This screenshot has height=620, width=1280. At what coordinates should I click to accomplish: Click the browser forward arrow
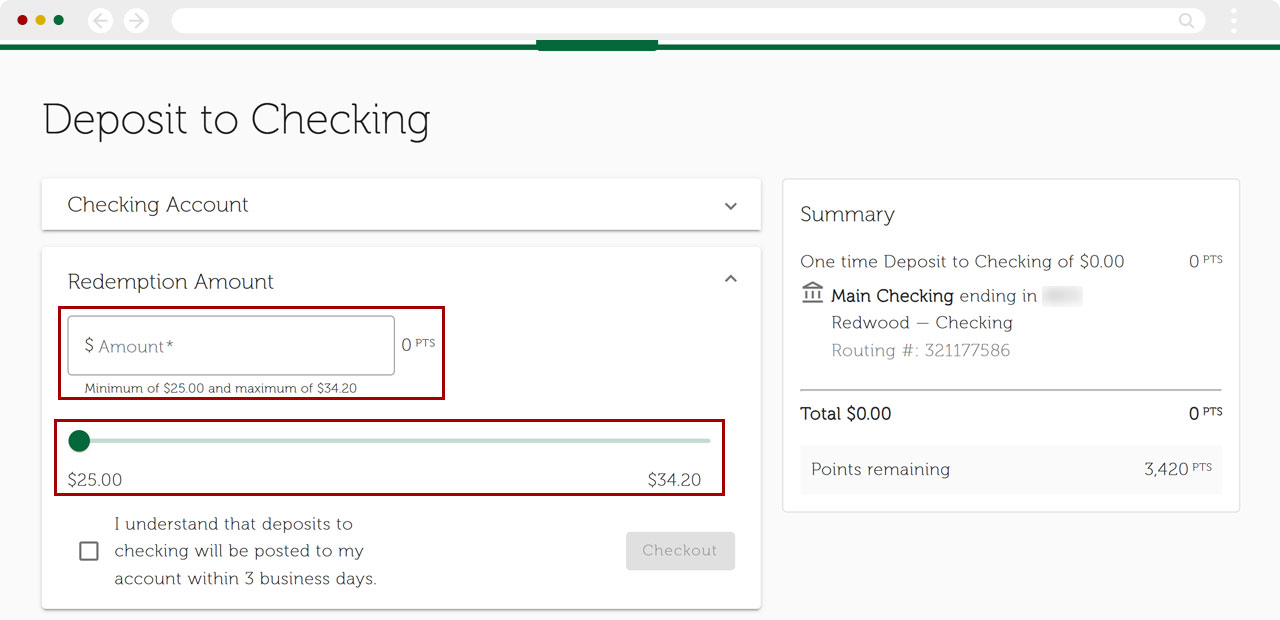136,21
